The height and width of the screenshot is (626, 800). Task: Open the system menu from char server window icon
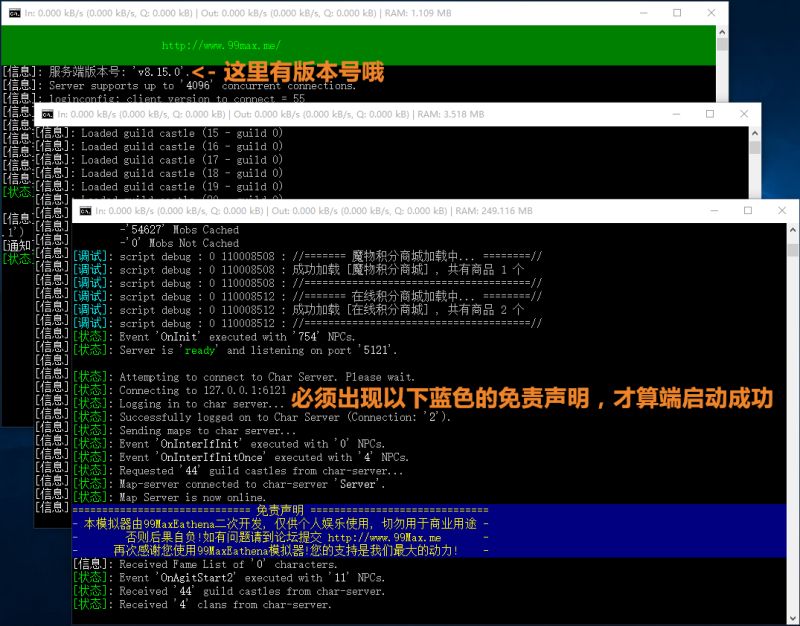tap(47, 113)
